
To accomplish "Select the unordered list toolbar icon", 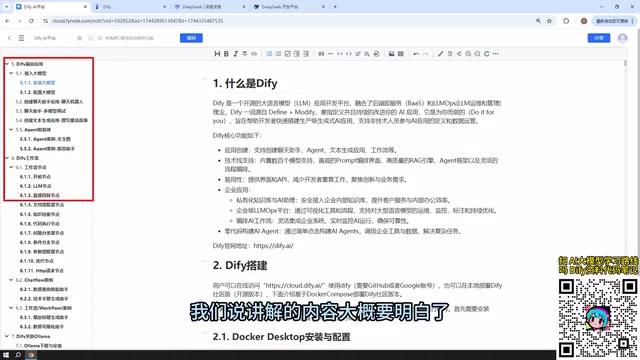I will (x=269, y=54).
